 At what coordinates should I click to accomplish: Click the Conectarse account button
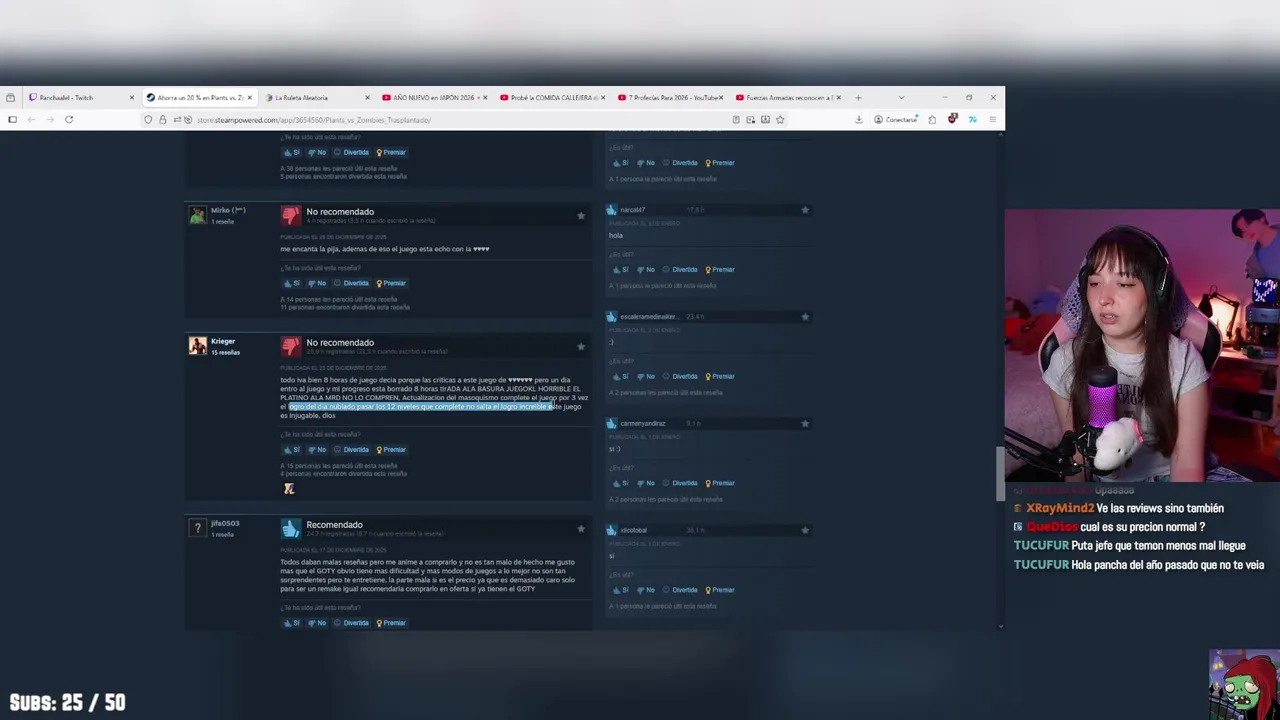coord(895,120)
